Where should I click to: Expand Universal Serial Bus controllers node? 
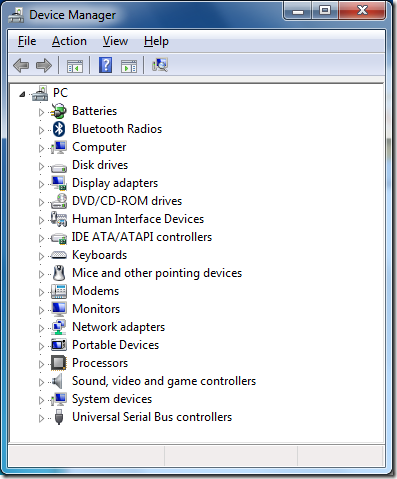point(41,418)
